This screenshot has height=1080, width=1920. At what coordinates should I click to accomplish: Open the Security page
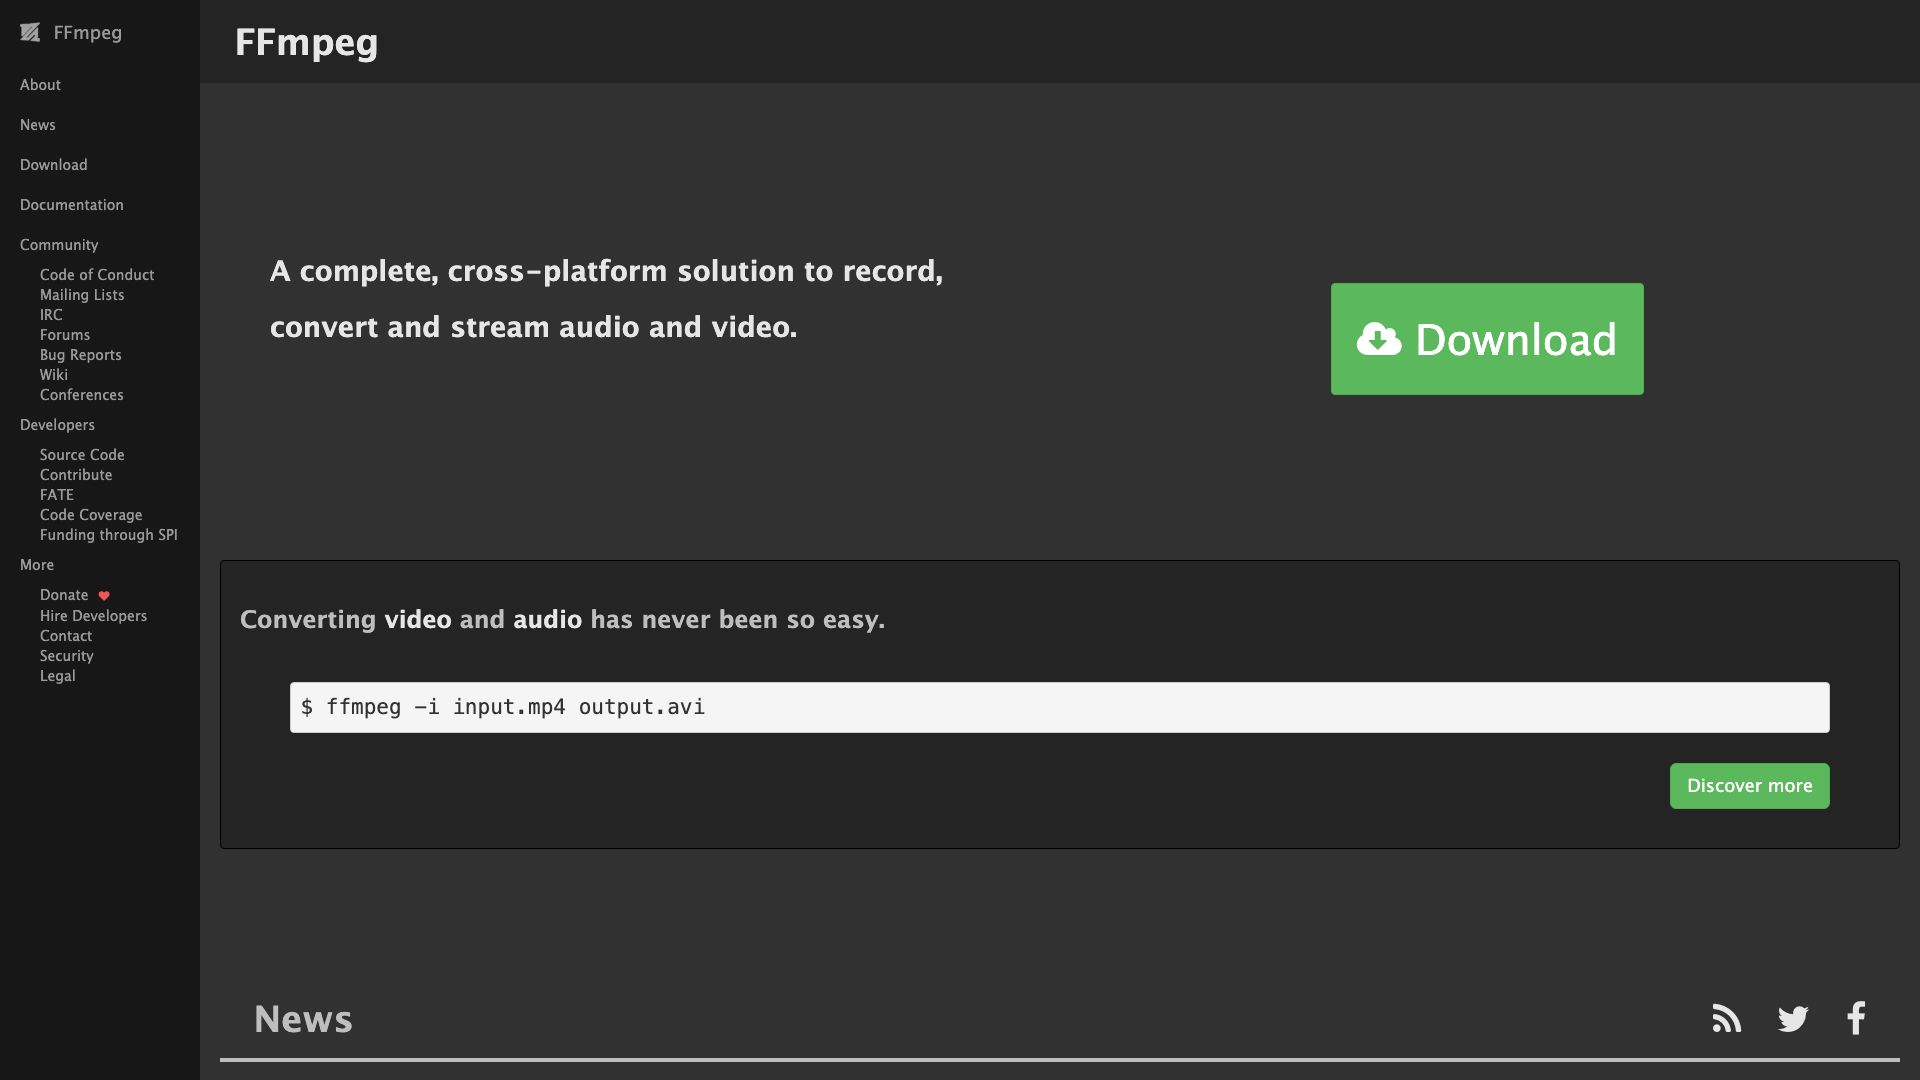pyautogui.click(x=66, y=655)
